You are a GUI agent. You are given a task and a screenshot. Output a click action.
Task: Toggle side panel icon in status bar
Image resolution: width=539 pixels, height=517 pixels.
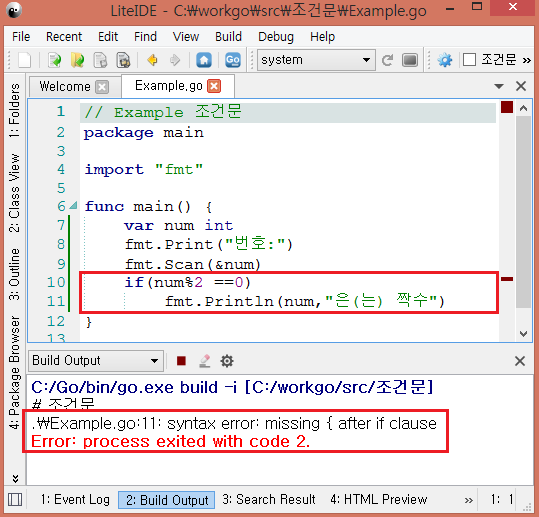(x=15, y=499)
